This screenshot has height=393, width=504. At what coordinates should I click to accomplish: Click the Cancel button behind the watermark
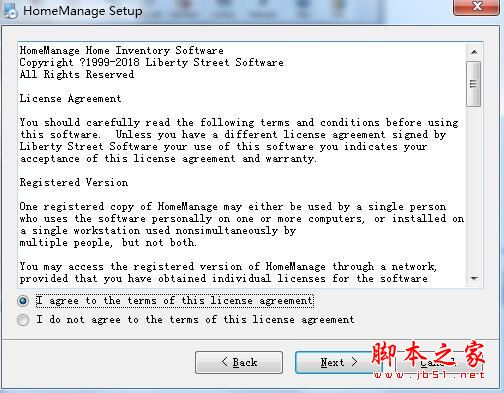(x=439, y=362)
